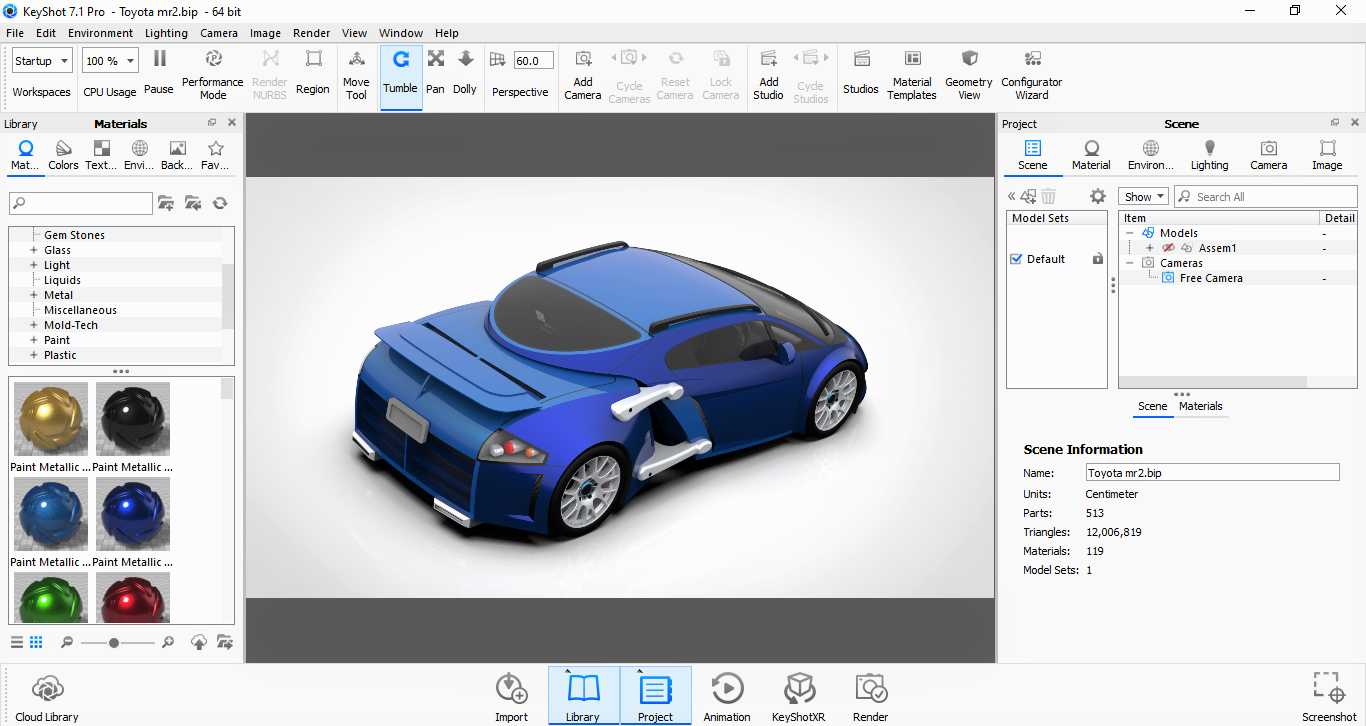Open the Show dropdown in Scene panel
The height and width of the screenshot is (726, 1366).
coord(1143,197)
